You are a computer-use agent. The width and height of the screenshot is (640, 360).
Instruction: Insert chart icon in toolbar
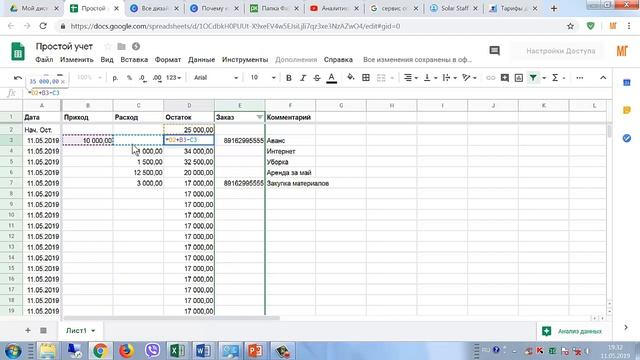(519, 78)
